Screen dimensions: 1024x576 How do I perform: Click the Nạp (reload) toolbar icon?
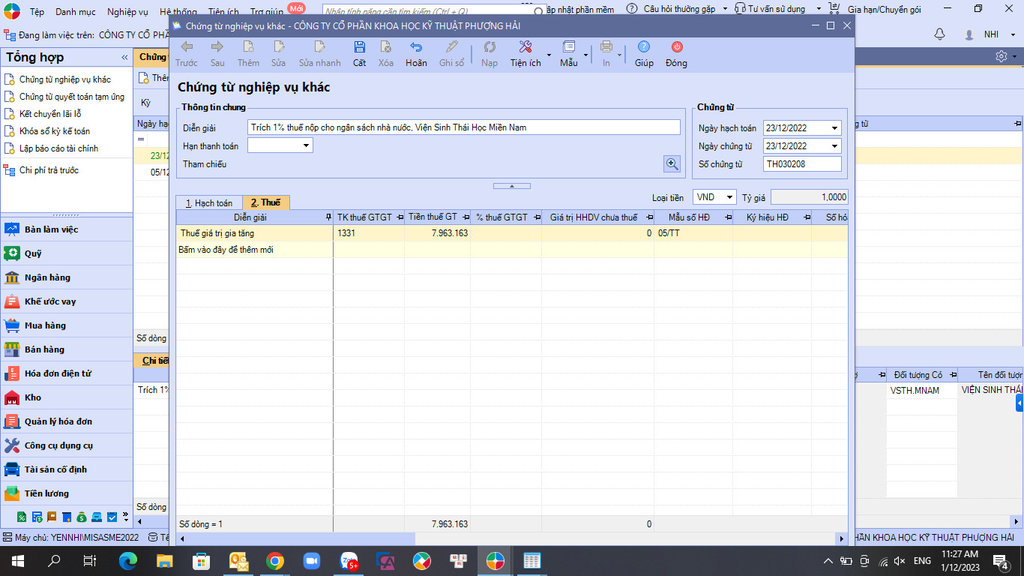(489, 47)
